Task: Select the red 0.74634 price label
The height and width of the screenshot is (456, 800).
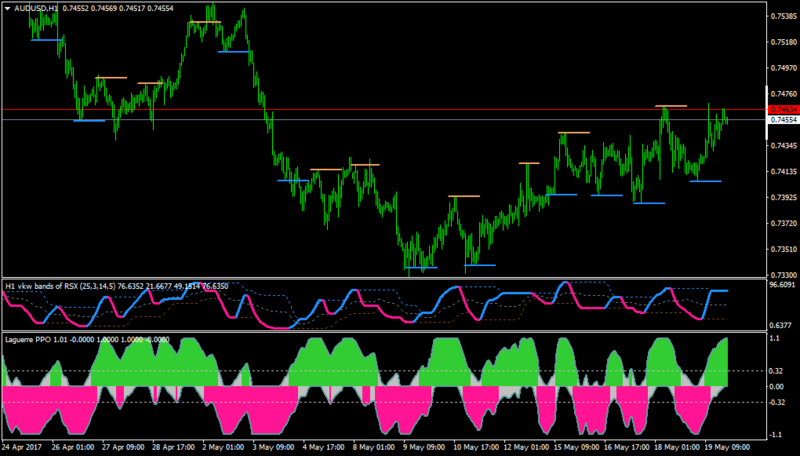Action: click(x=784, y=110)
